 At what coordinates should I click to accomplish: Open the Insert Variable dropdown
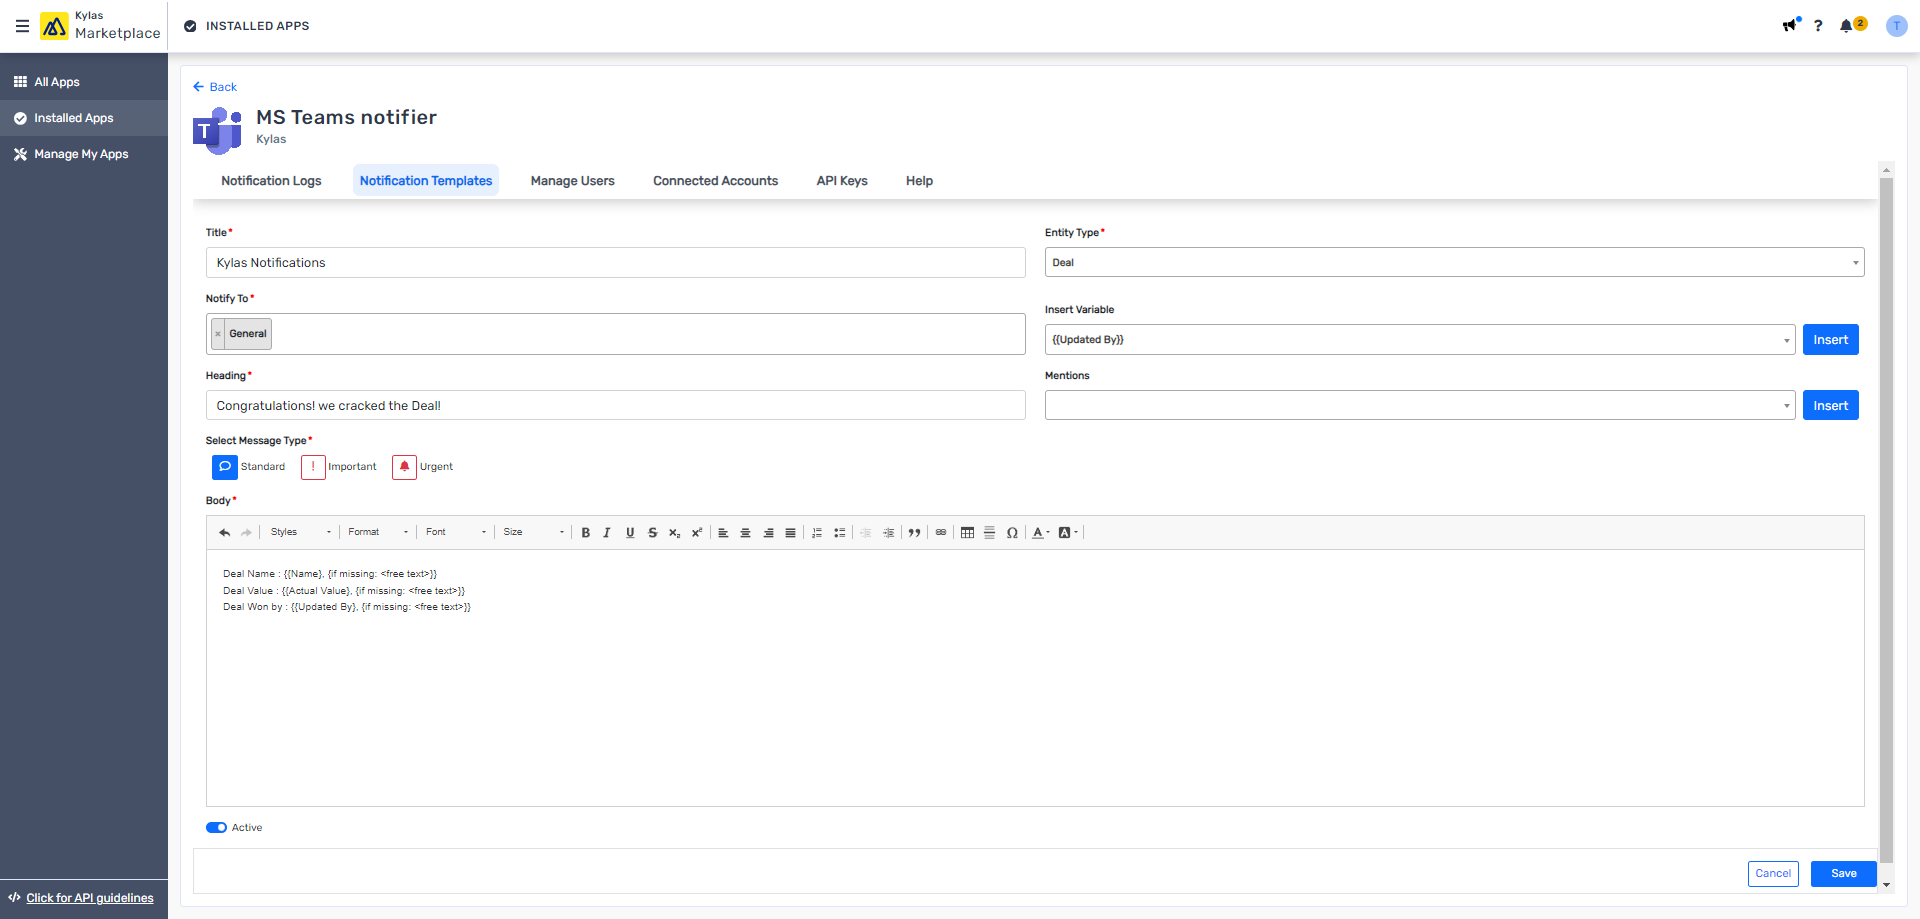[1420, 340]
